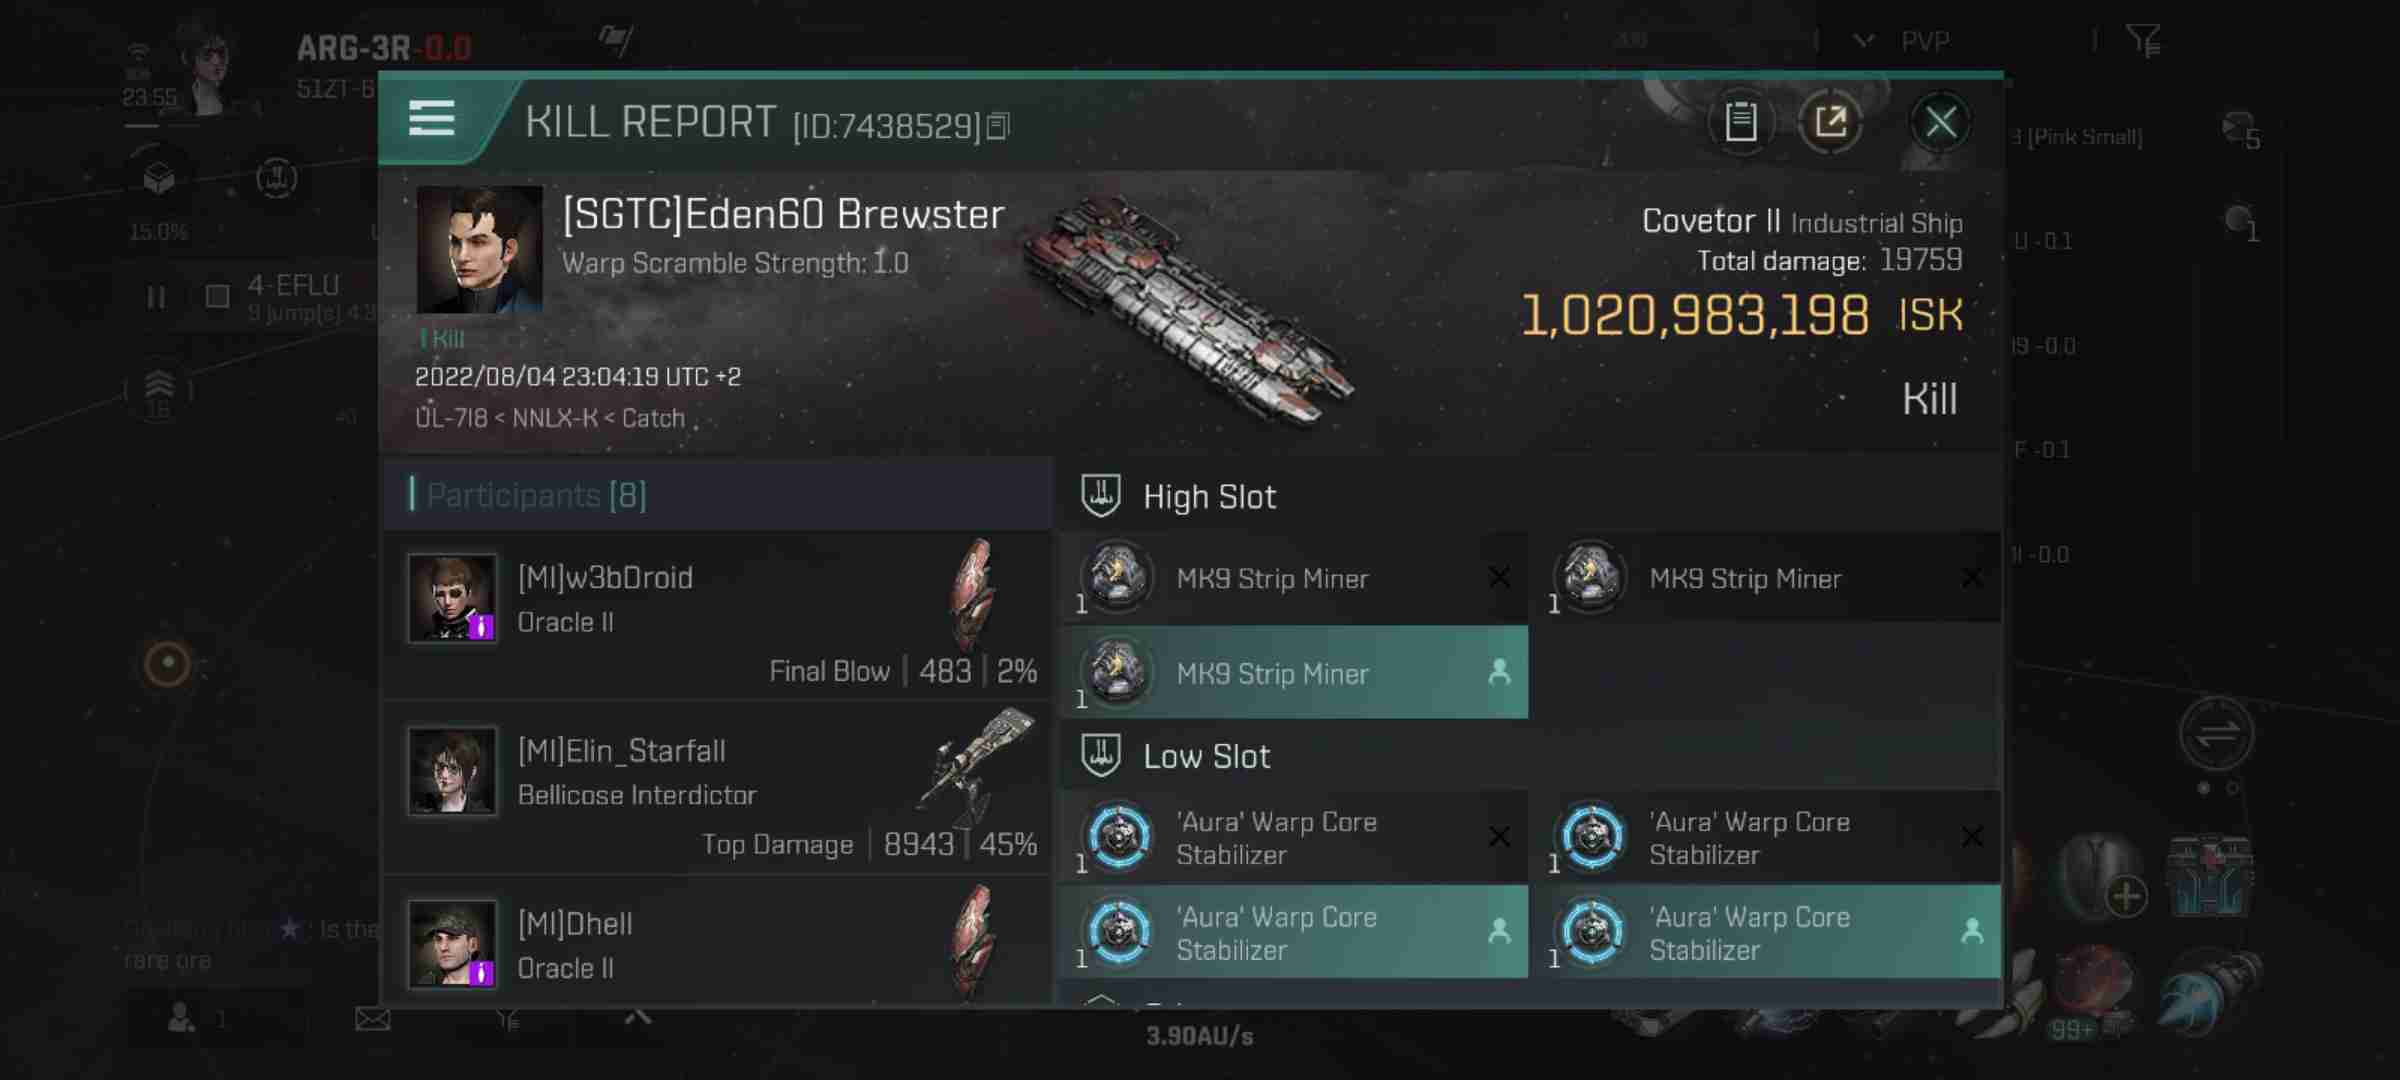Close the kill report dialog

point(1941,121)
